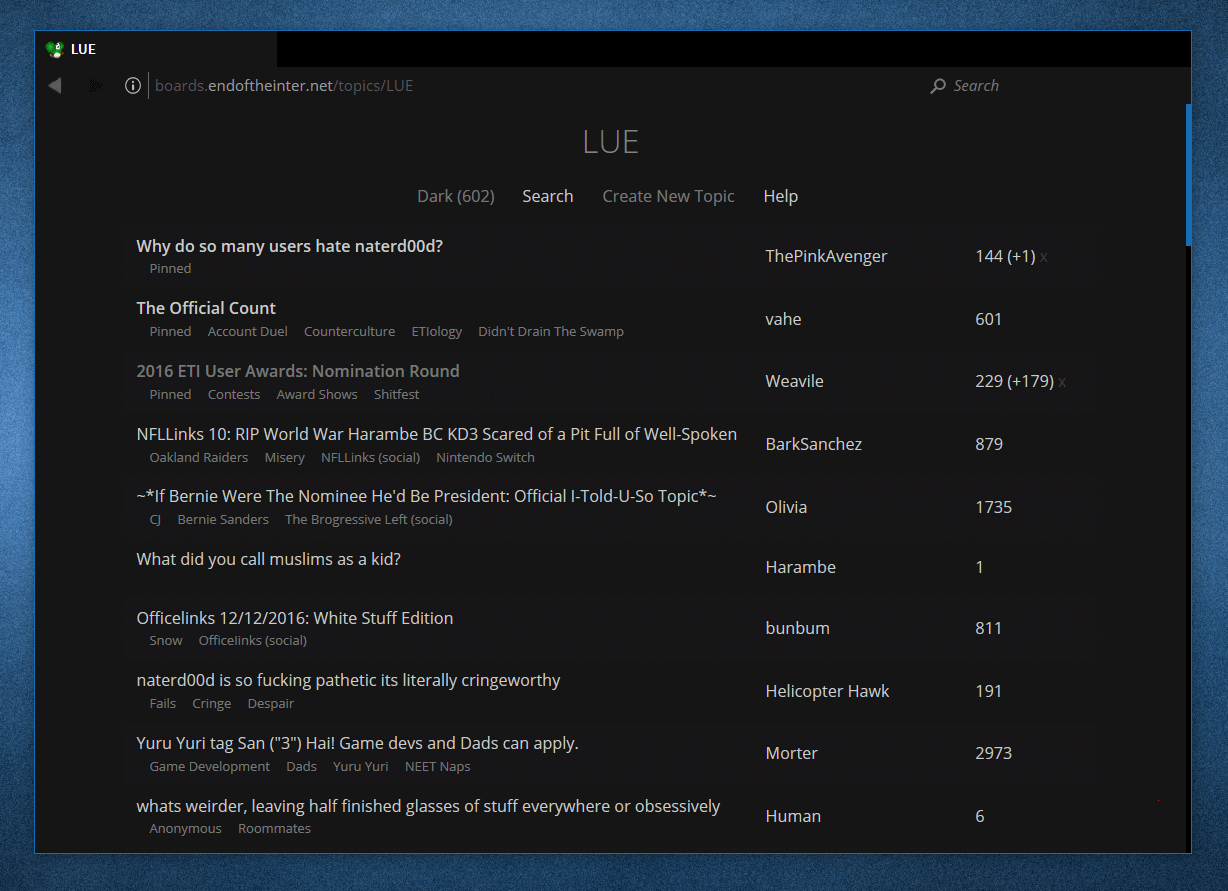Open '2016 ETI User Awards: Nomination Round'

tap(298, 371)
